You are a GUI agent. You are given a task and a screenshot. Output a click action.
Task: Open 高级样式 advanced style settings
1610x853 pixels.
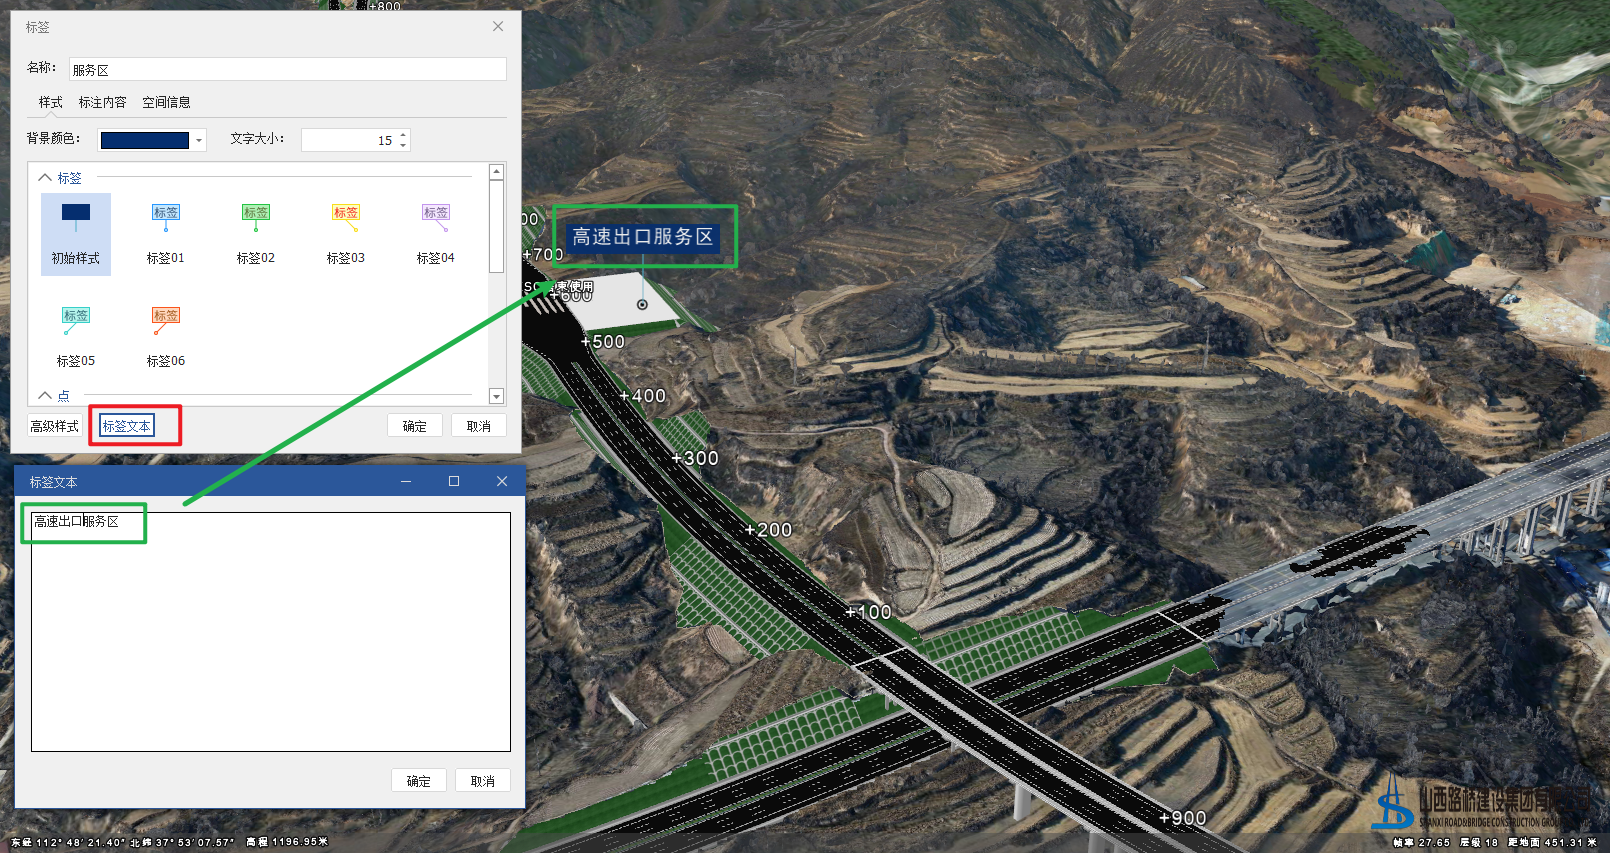tap(54, 426)
